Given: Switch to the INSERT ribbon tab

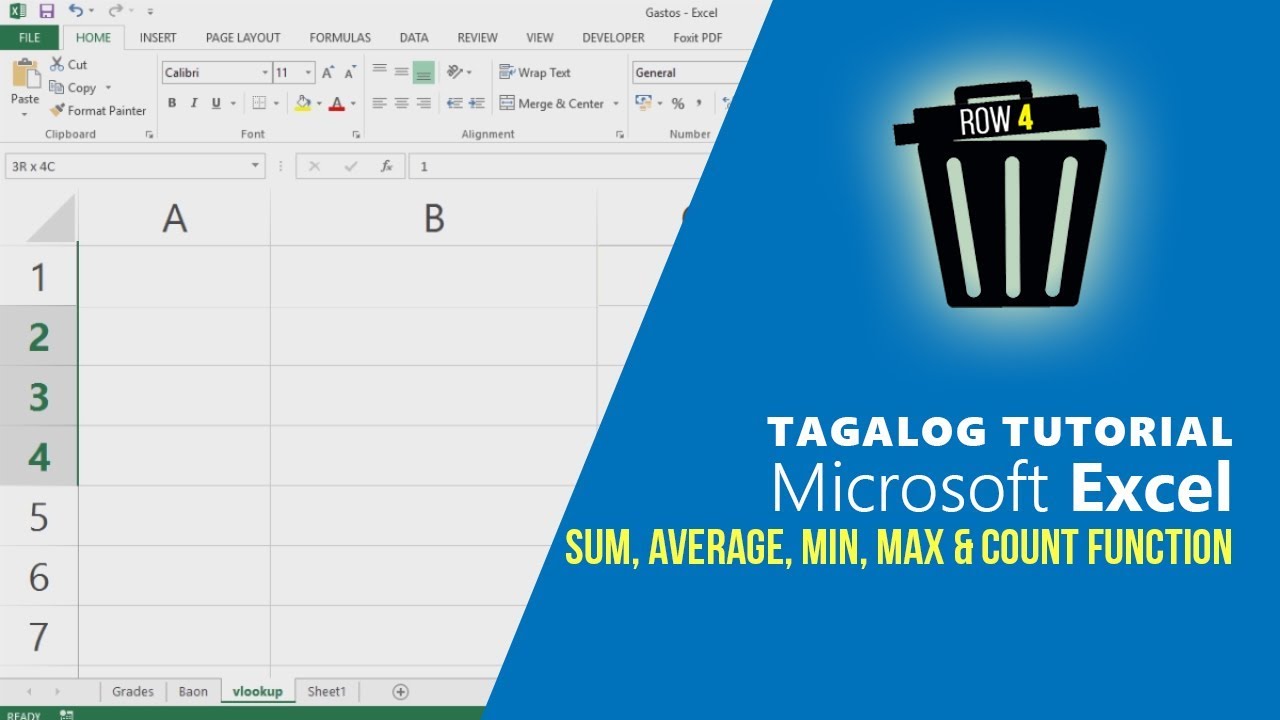Looking at the screenshot, I should (158, 38).
